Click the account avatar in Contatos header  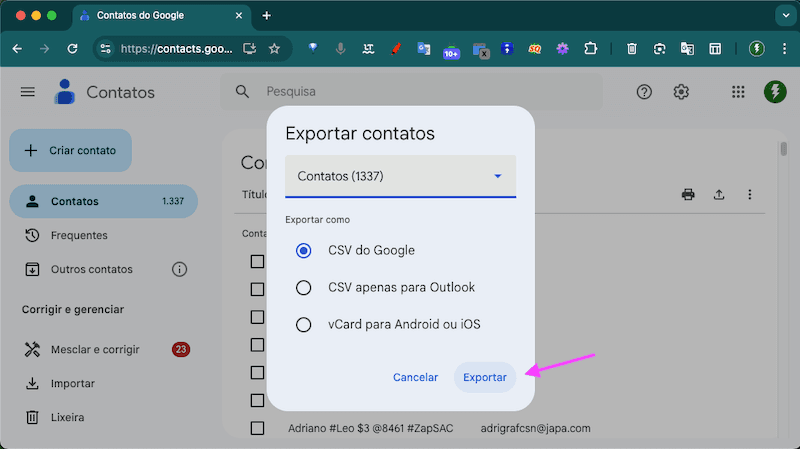click(775, 92)
